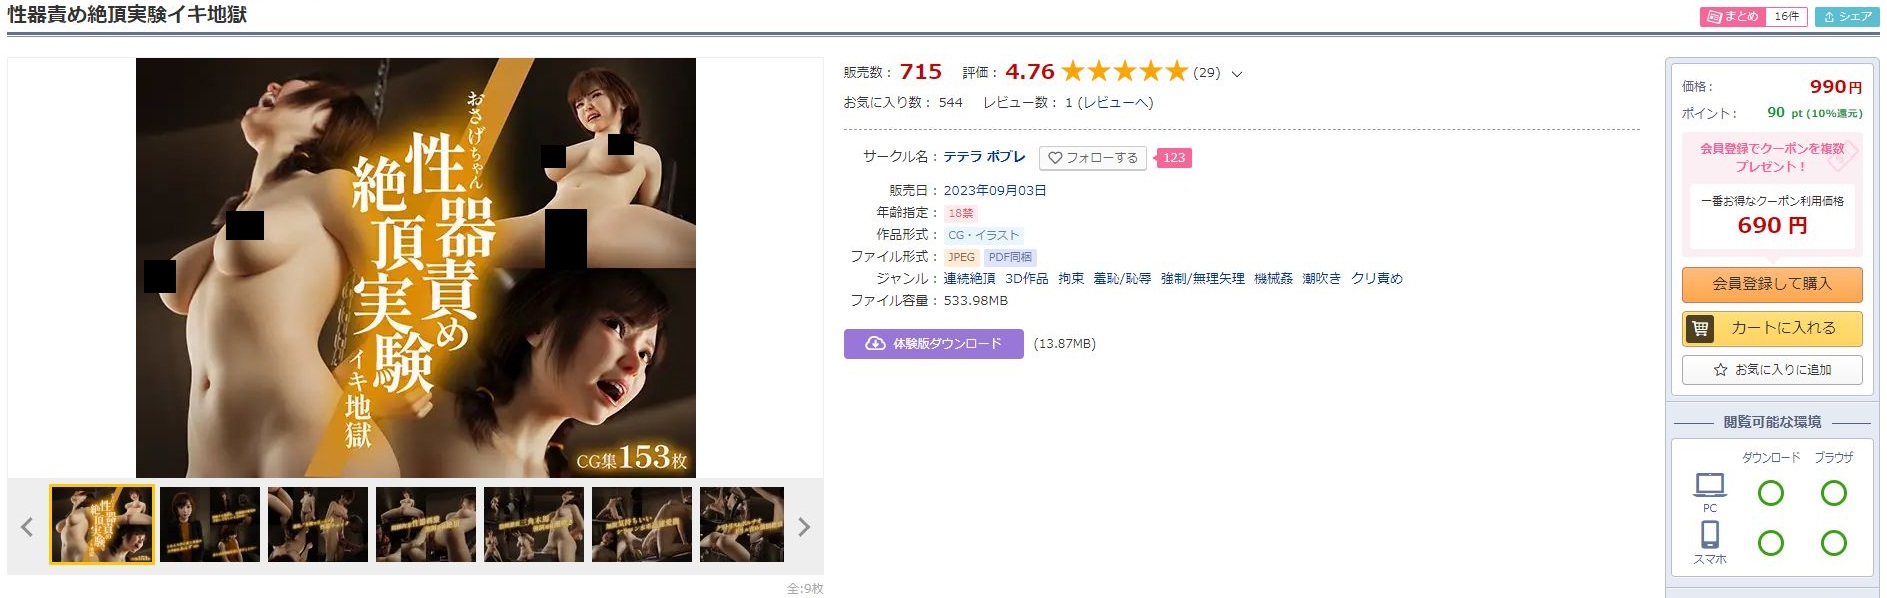Open the まとめ collection button
Viewport: 1887px width, 598px height.
coord(1733,16)
